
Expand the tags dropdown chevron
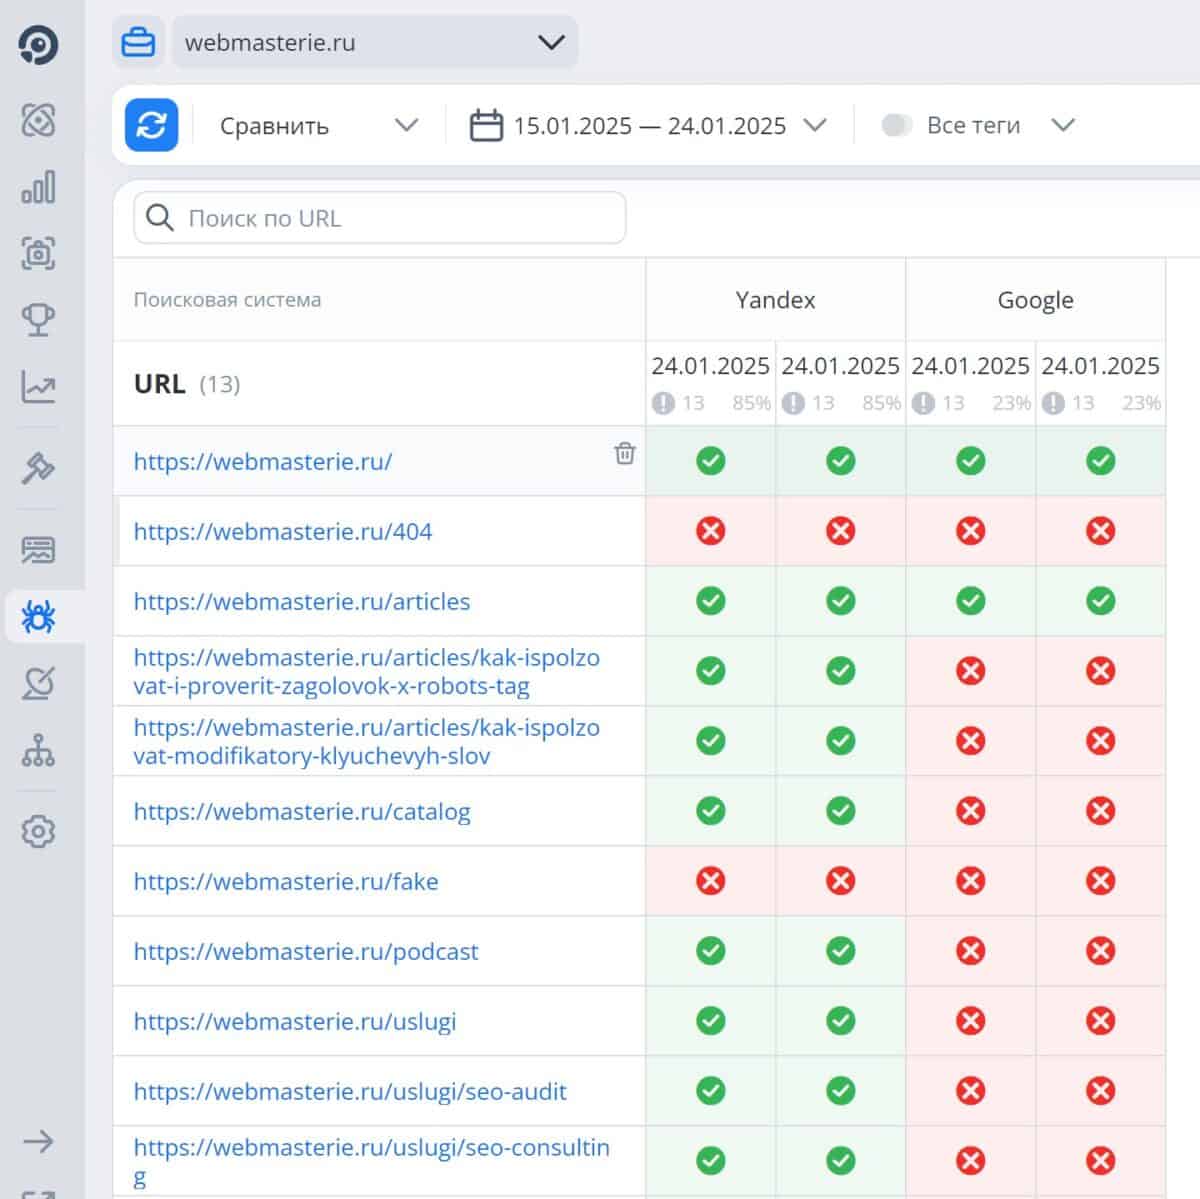(x=1063, y=125)
